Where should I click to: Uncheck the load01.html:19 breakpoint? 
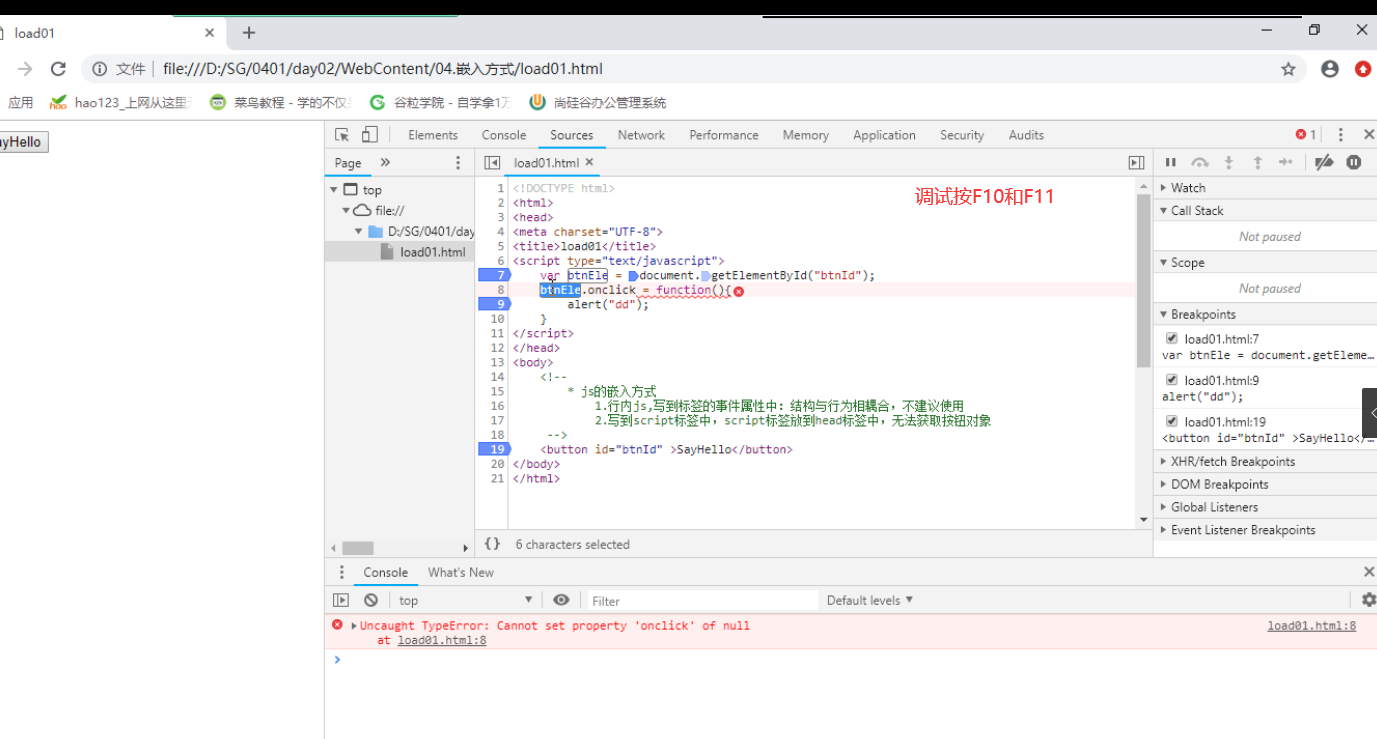1172,422
